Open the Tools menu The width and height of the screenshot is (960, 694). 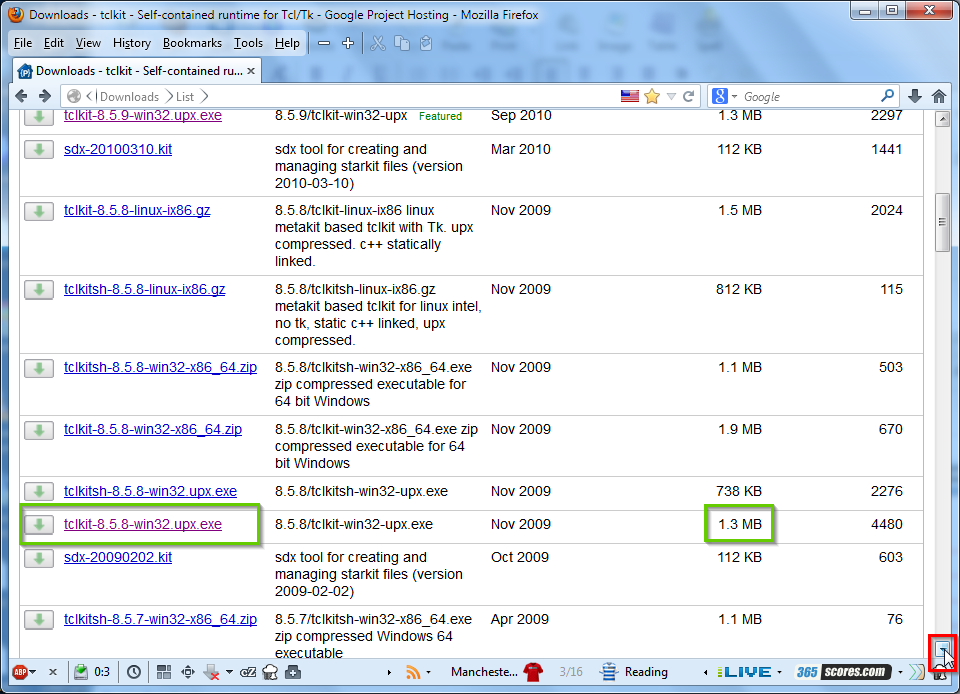[248, 43]
